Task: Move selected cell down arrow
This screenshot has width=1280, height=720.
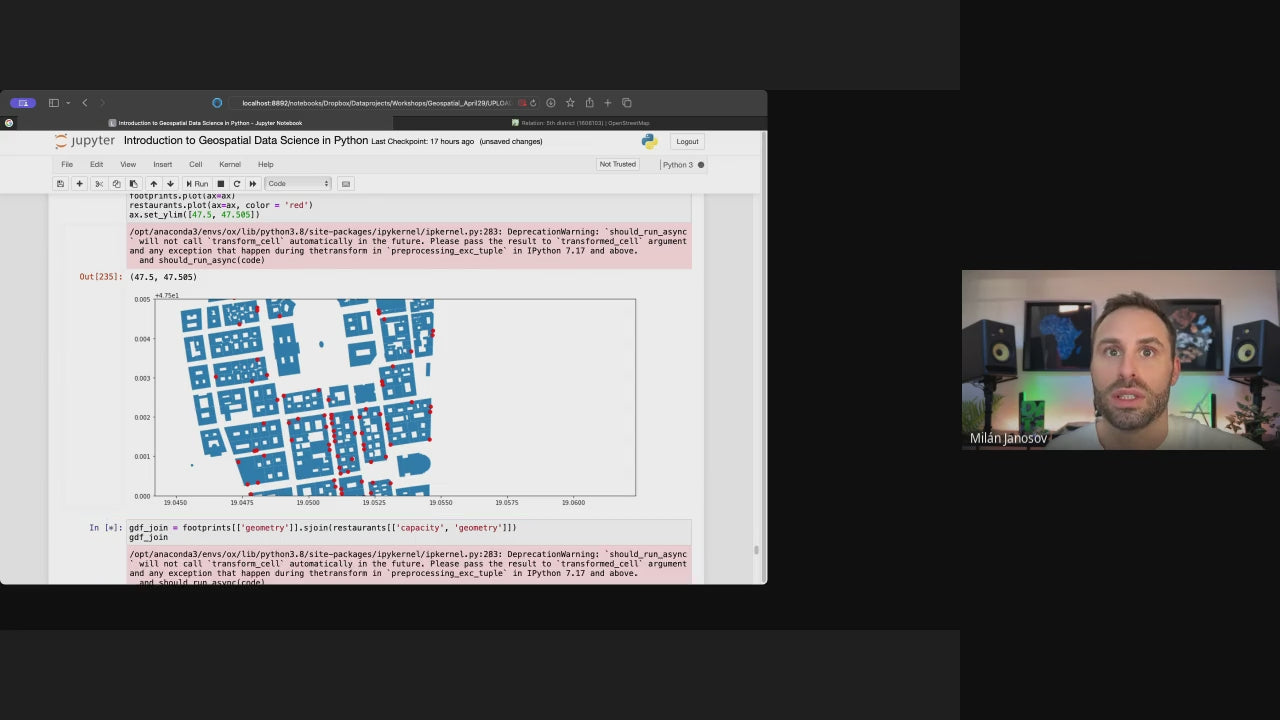Action: (170, 184)
